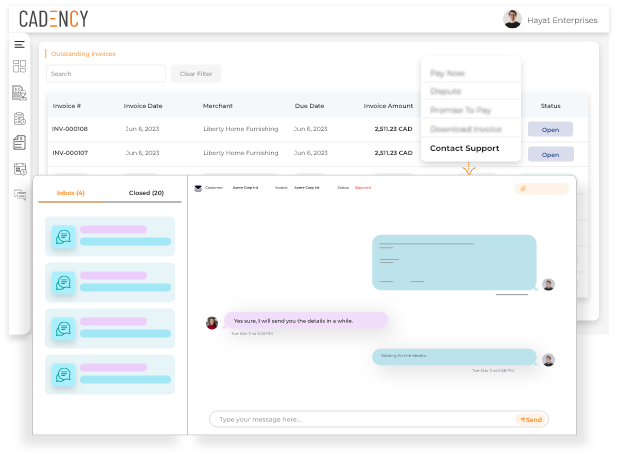
Task: Select Promise To Pay menu entry
Action: pos(460,110)
